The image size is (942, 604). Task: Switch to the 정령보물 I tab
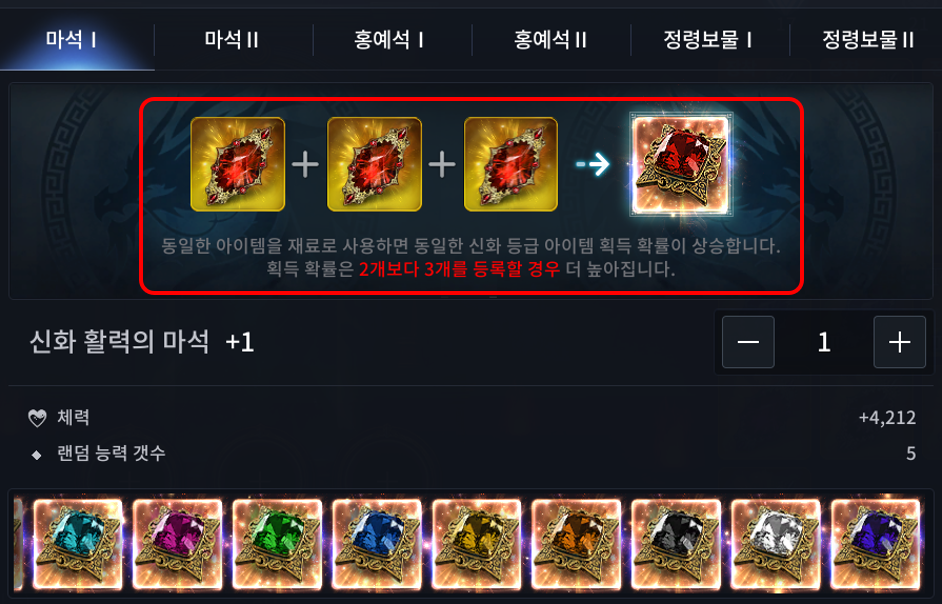pos(709,40)
